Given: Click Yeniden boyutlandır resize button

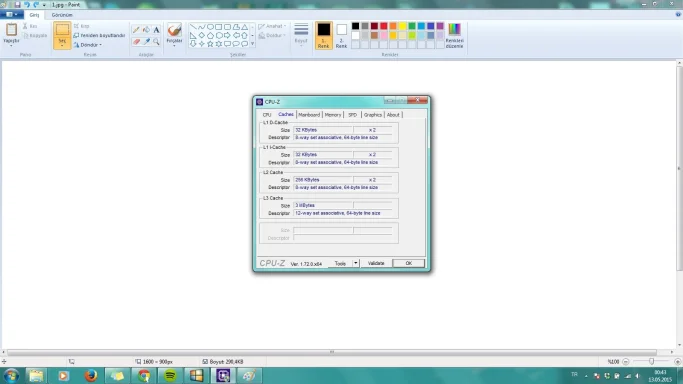Looking at the screenshot, I should pyautogui.click(x=100, y=35).
